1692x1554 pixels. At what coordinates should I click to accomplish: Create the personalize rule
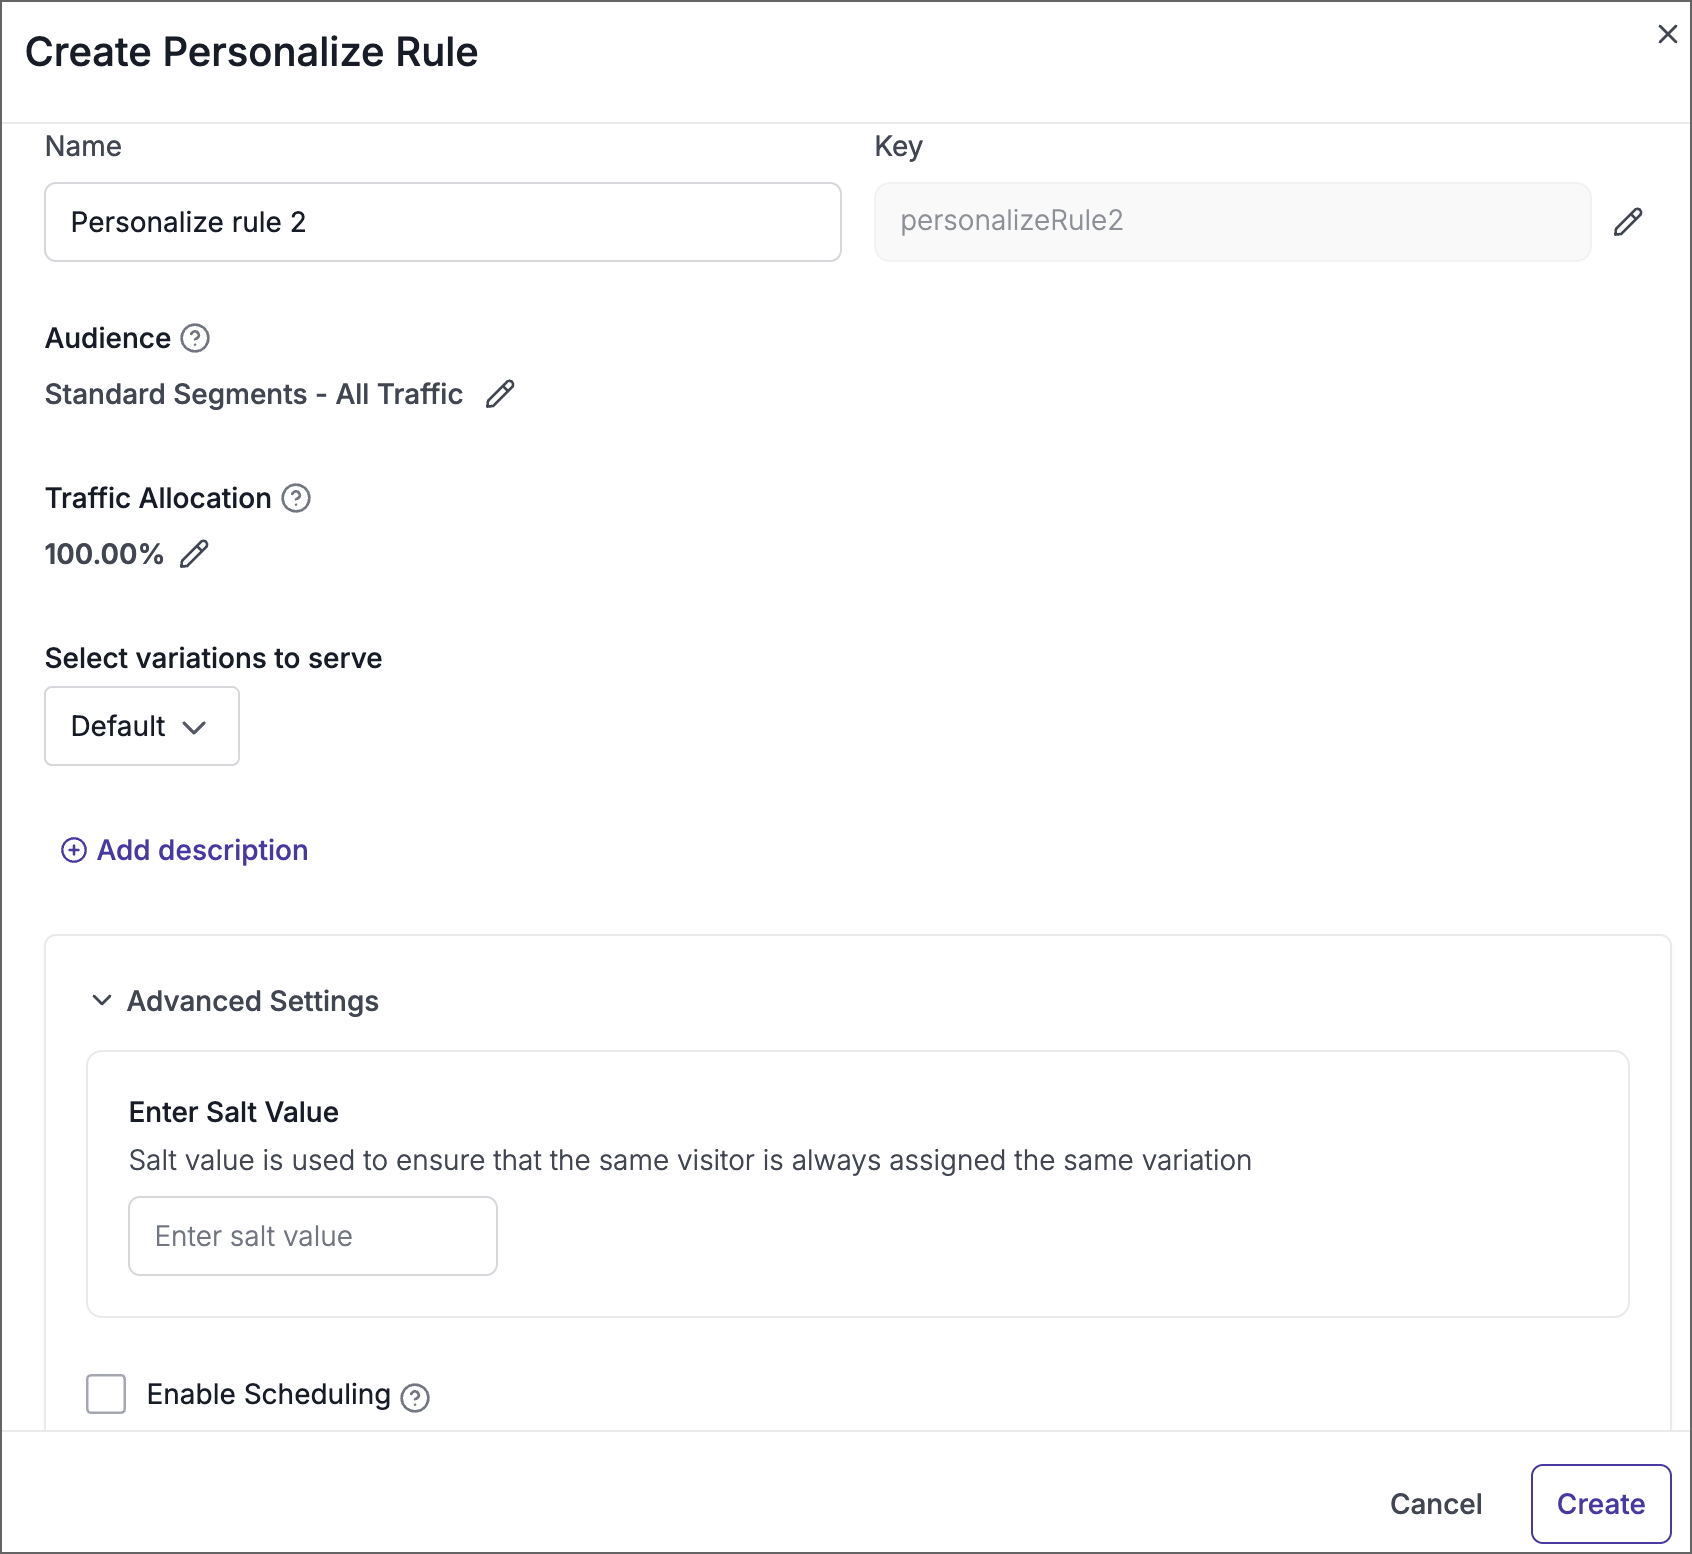pos(1600,1503)
